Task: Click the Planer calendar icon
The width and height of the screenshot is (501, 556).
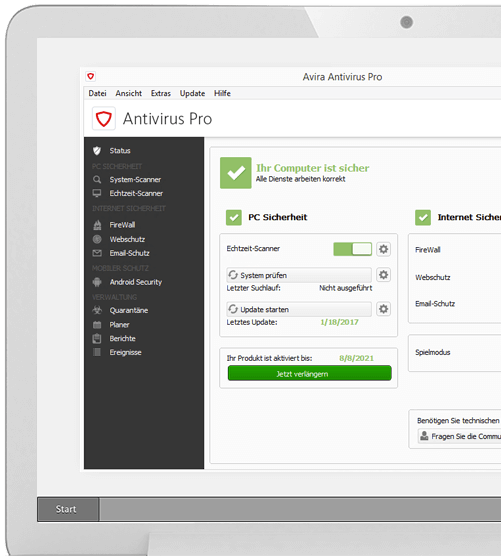Action: coord(97,324)
